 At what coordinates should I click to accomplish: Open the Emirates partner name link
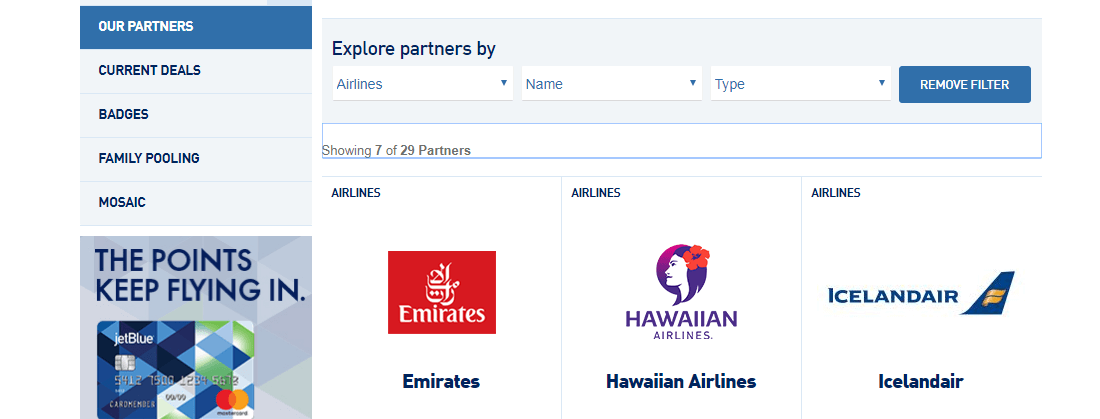click(441, 381)
